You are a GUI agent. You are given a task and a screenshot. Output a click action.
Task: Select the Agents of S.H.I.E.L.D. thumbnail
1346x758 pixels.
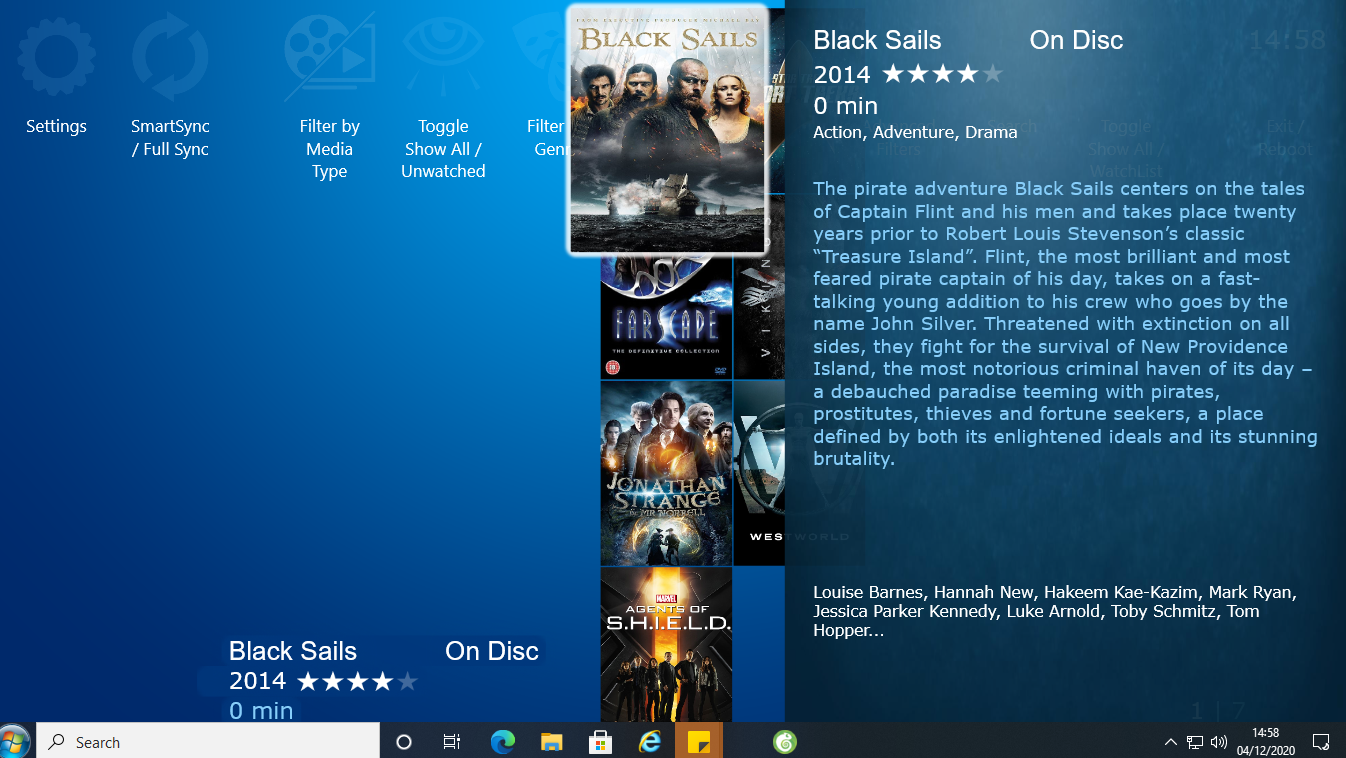point(666,645)
